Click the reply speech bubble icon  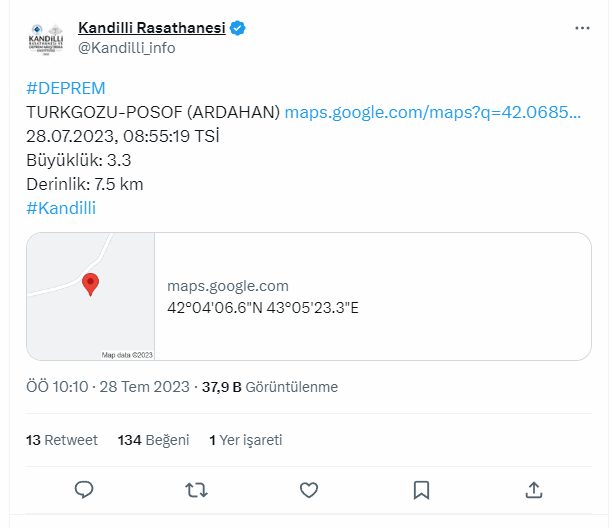84,490
